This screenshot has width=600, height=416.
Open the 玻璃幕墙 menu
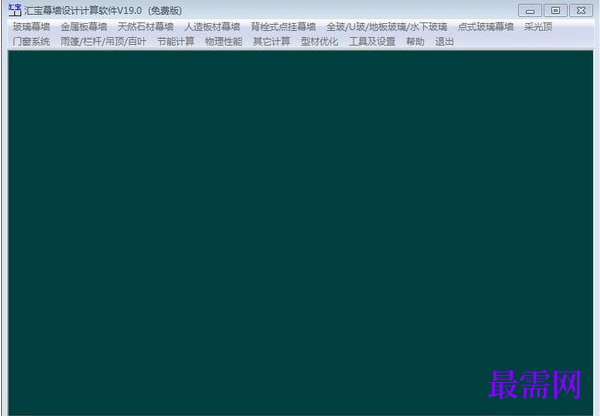click(31, 27)
